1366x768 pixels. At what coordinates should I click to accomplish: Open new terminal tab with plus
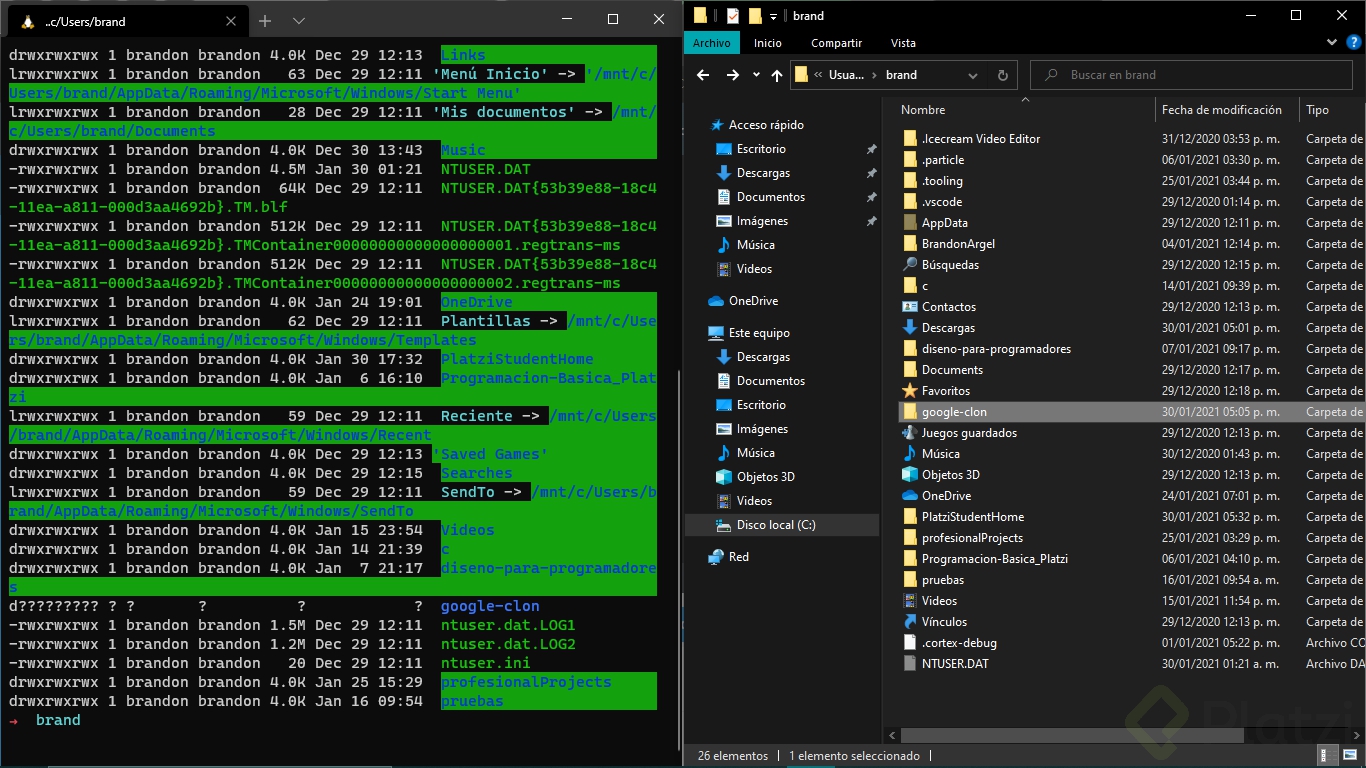265,20
